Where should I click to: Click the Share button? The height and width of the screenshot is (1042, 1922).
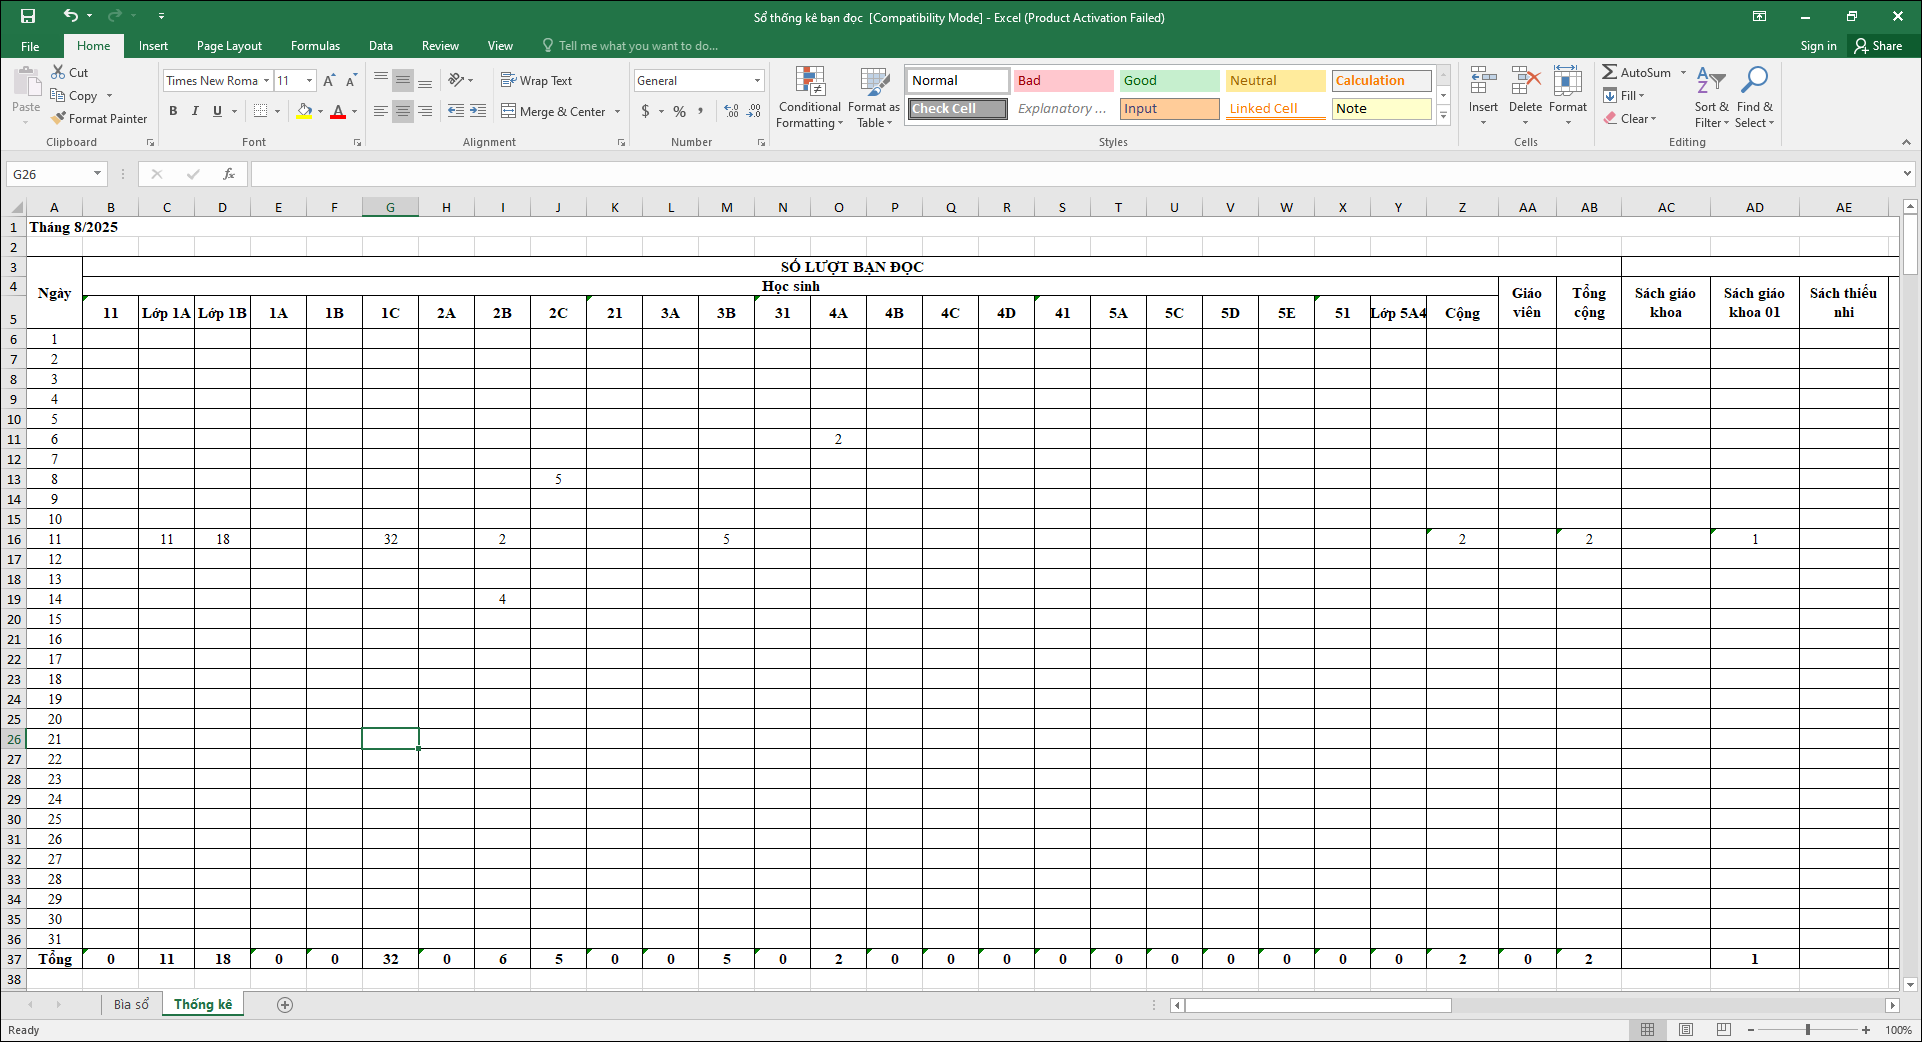click(x=1878, y=46)
